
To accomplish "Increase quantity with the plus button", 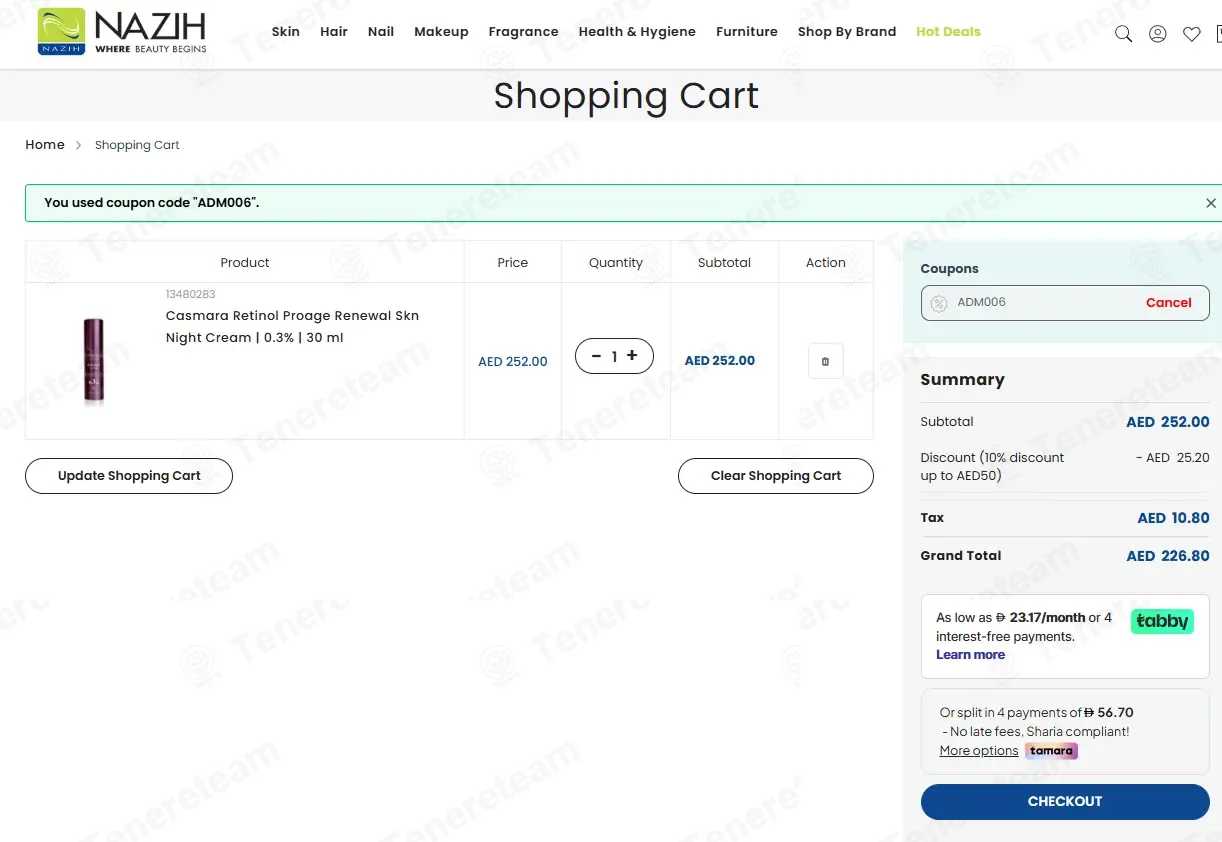I will (x=632, y=356).
